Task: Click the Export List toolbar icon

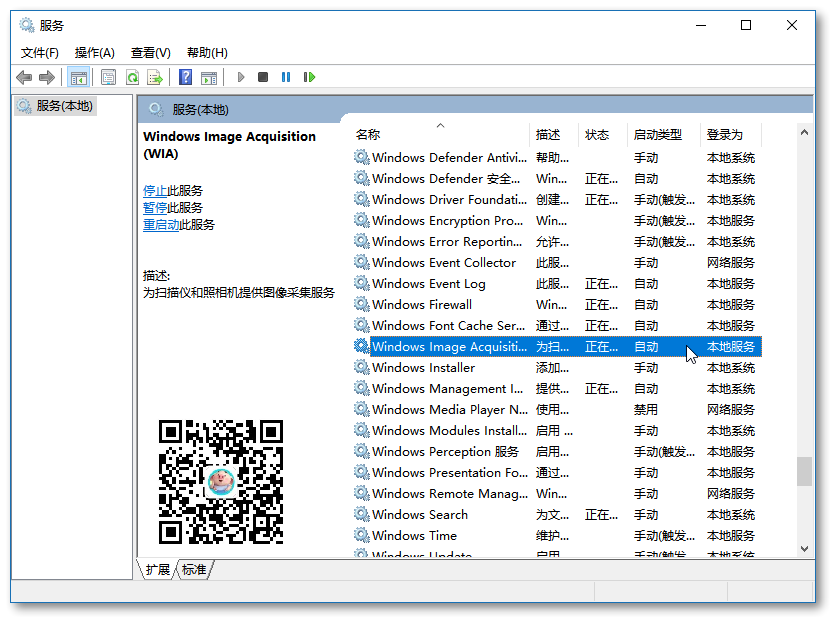Action: click(155, 77)
